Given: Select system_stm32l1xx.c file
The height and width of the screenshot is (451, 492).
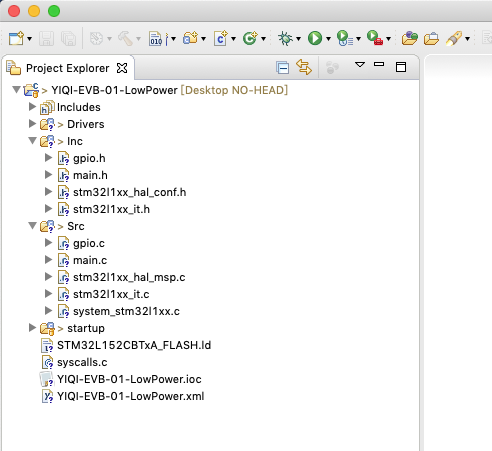Looking at the screenshot, I should point(126,311).
